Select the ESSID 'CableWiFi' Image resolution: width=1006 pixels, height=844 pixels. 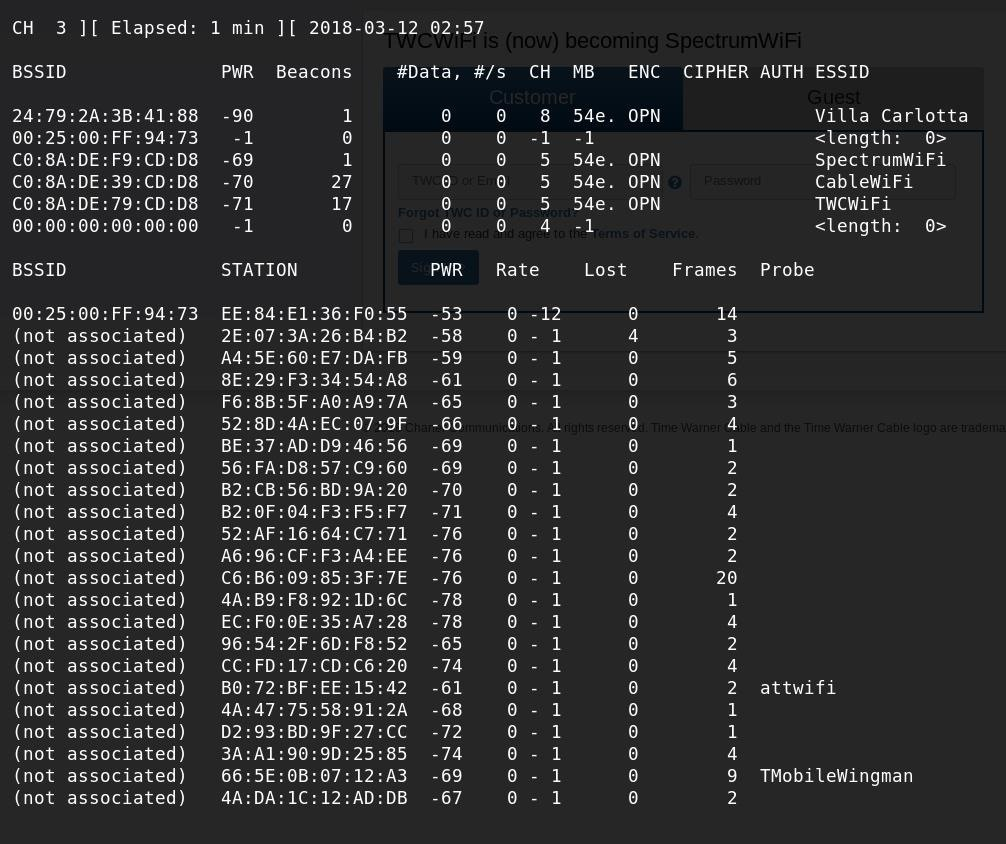[x=864, y=182]
